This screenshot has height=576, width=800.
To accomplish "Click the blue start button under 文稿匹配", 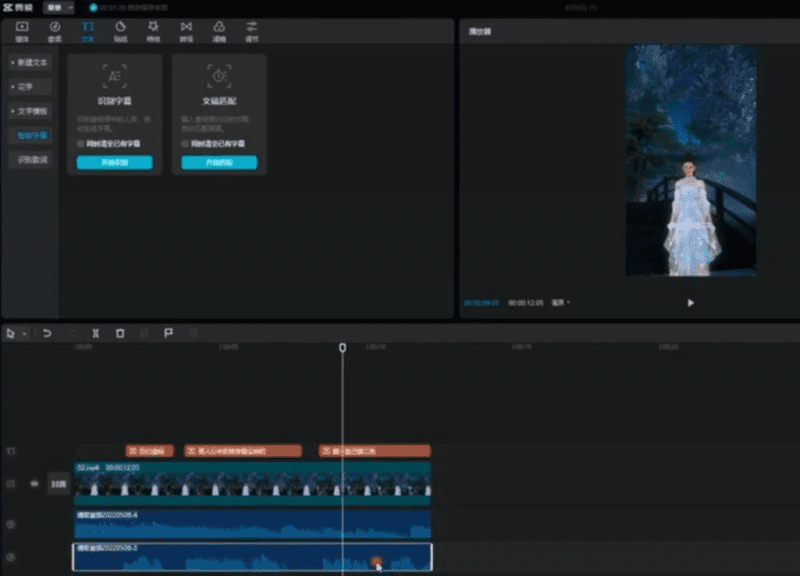I will click(x=219, y=162).
